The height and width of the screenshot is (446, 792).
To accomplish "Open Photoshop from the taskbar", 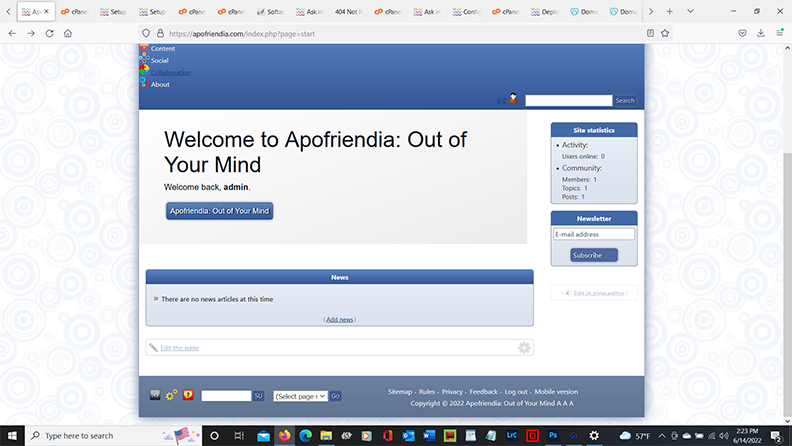I will 553,435.
